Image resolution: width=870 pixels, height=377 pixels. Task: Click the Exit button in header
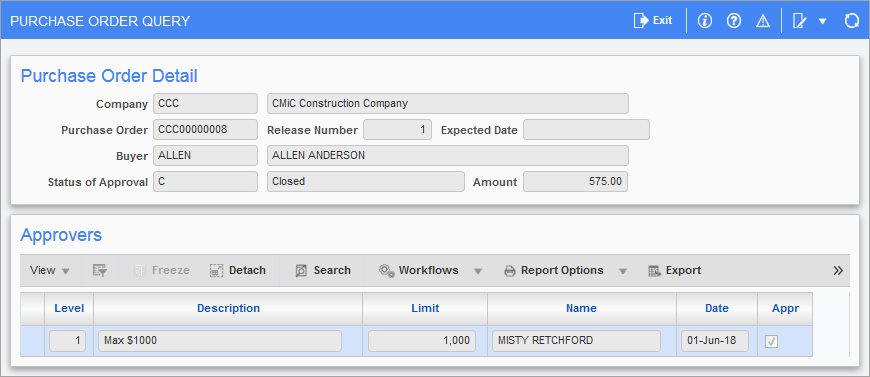click(653, 21)
